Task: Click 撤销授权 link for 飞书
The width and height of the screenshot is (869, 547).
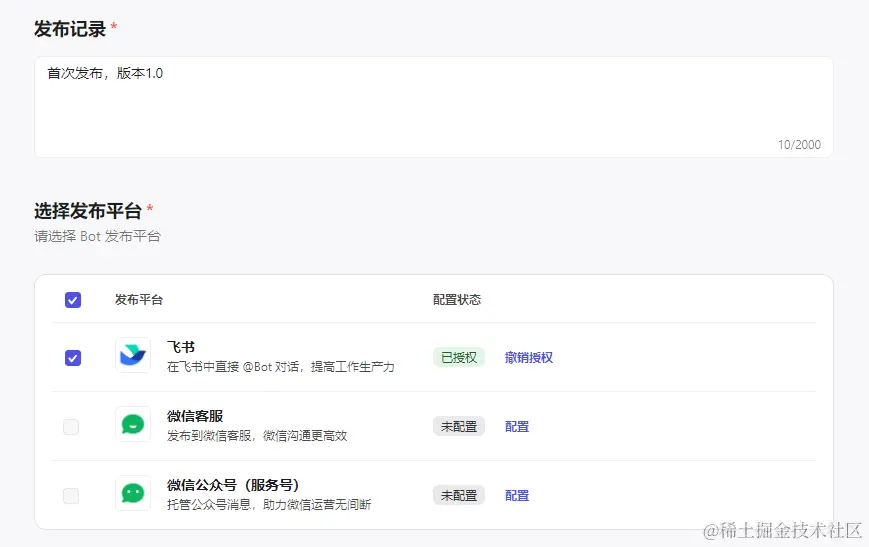Action: (x=529, y=357)
